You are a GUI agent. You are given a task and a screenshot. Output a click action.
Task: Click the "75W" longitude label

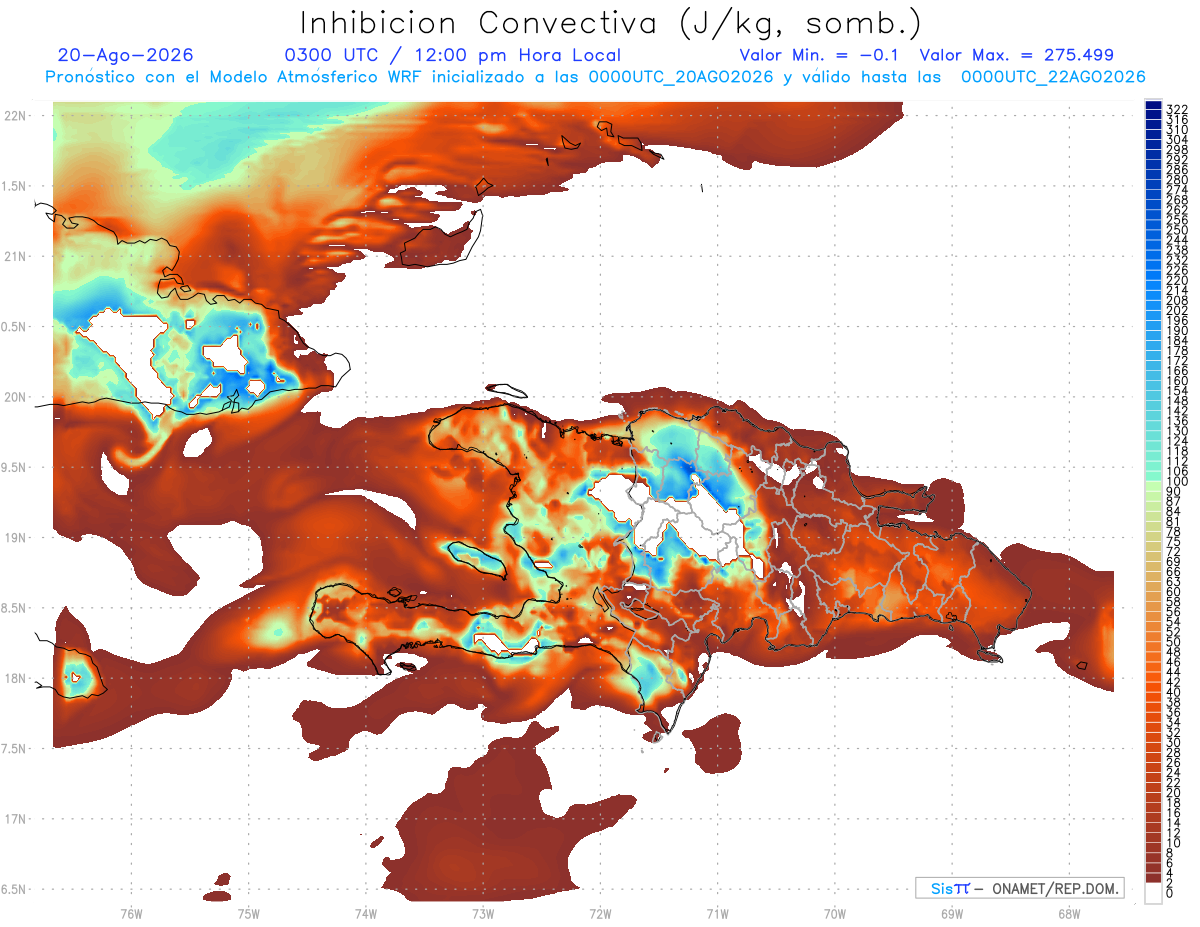248,913
